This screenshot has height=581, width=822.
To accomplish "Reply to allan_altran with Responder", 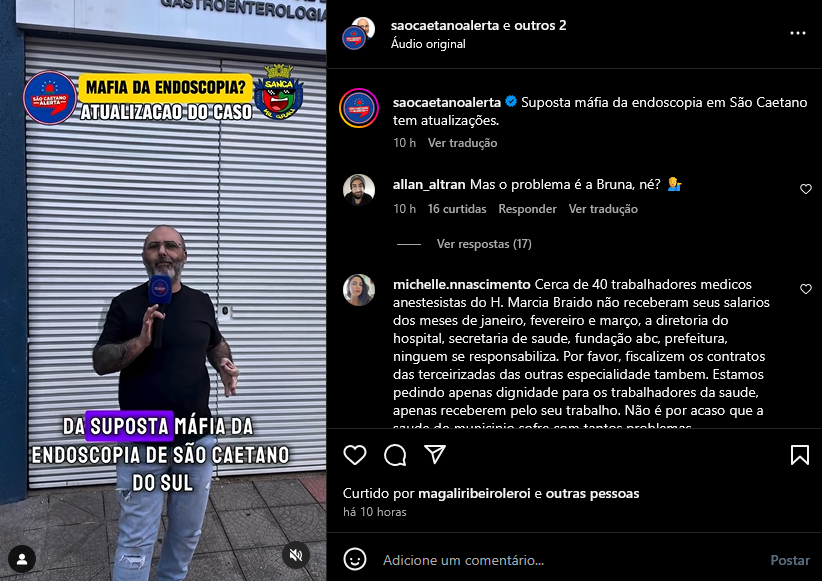I will [527, 209].
